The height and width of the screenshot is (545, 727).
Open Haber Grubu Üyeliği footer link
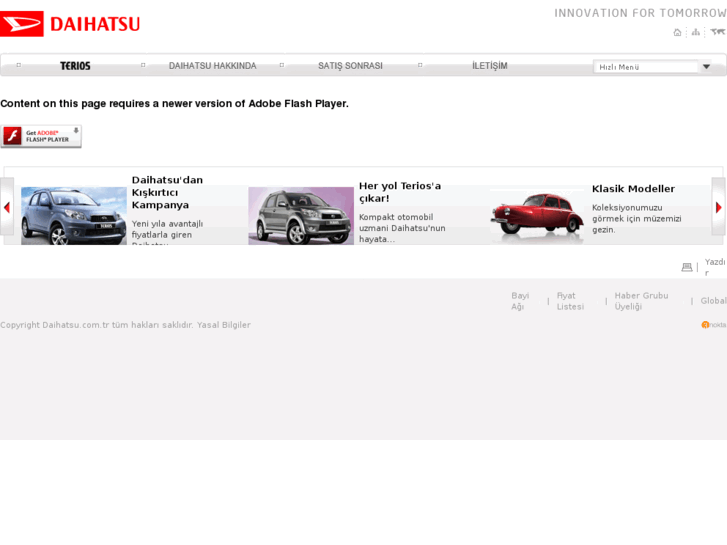pyautogui.click(x=641, y=301)
